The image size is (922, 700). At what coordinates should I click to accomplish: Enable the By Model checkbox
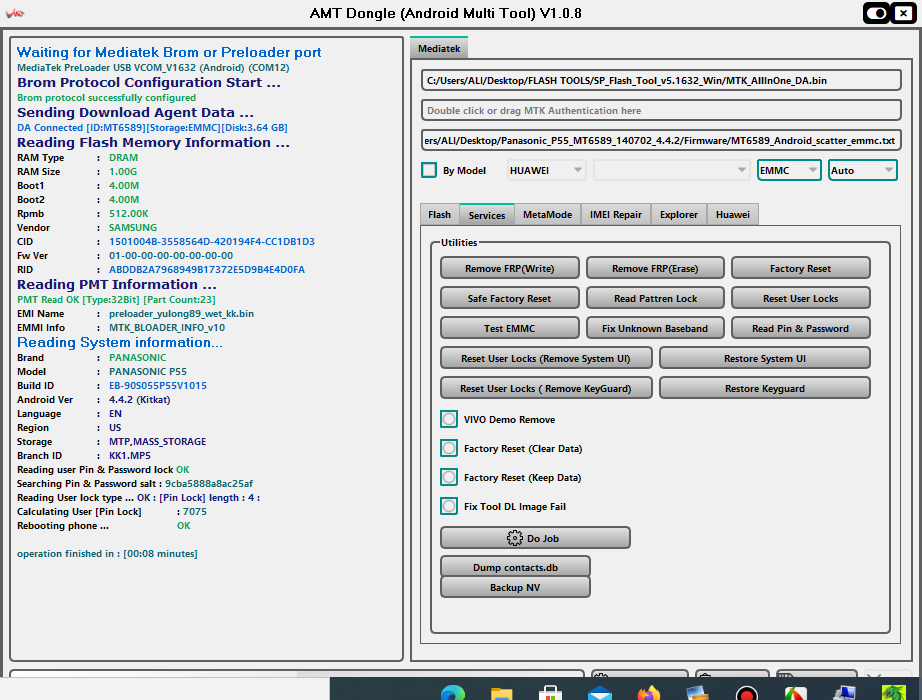pos(429,170)
